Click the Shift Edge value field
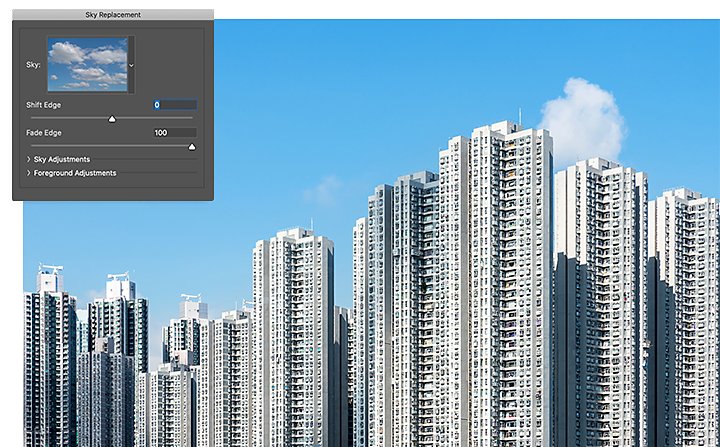Screen dimensions: 720x447 (x=175, y=105)
